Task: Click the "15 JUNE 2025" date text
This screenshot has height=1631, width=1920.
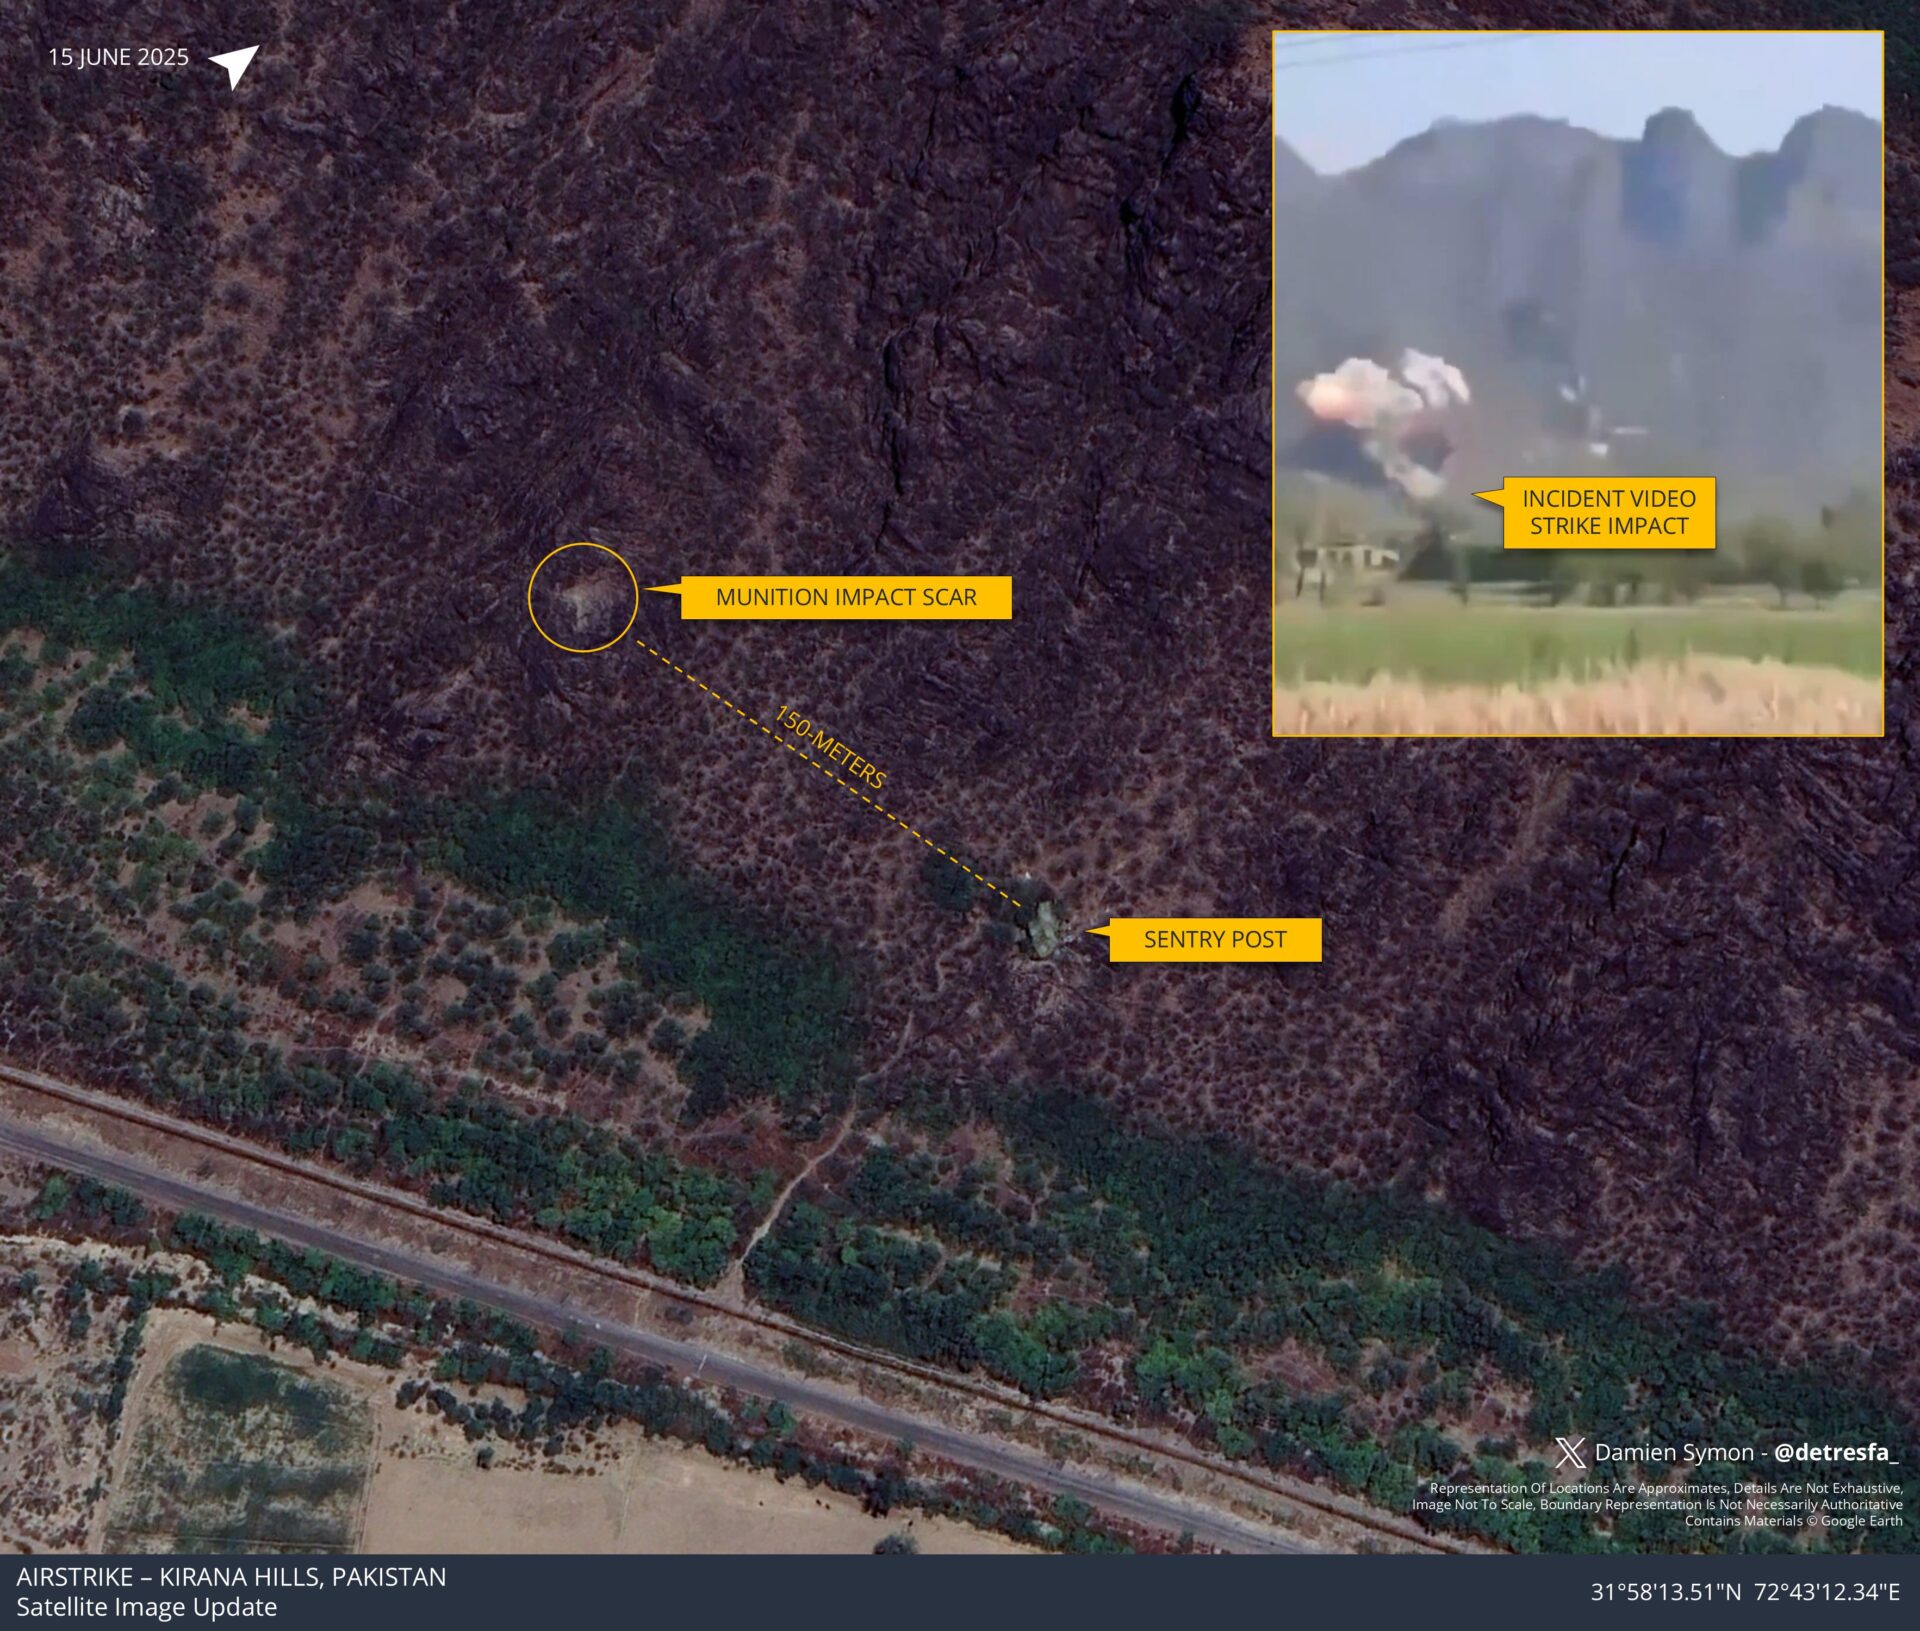Action: tap(118, 57)
